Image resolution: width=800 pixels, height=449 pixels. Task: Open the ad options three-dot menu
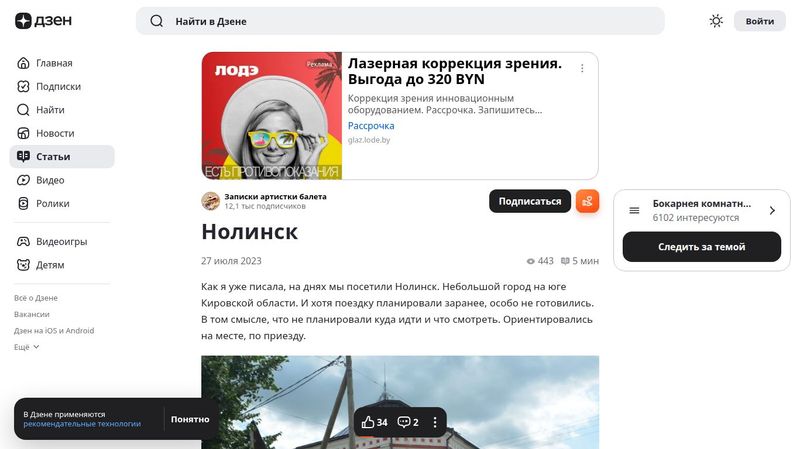582,68
